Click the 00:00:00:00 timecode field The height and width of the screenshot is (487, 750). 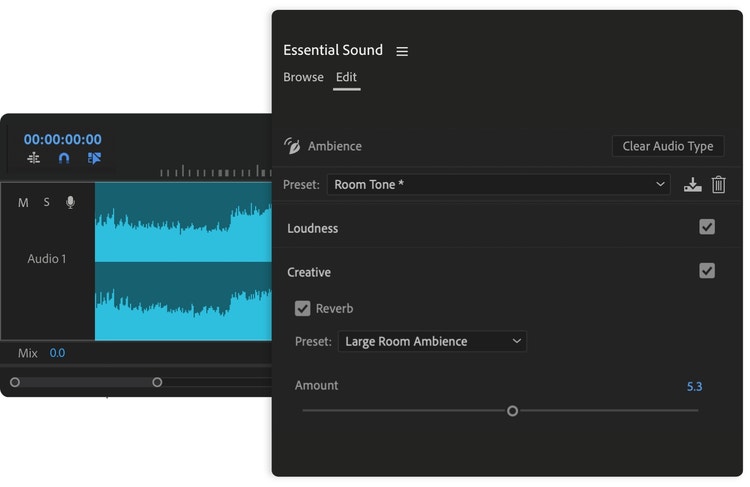[x=63, y=140]
